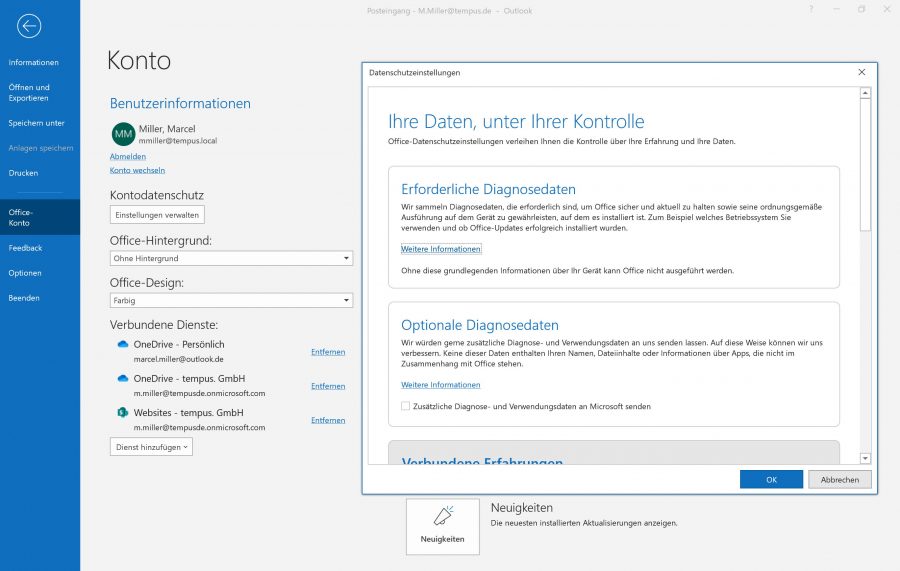Viewport: 900px width, 571px height.
Task: Select Drucken in the sidebar
Action: (23, 173)
